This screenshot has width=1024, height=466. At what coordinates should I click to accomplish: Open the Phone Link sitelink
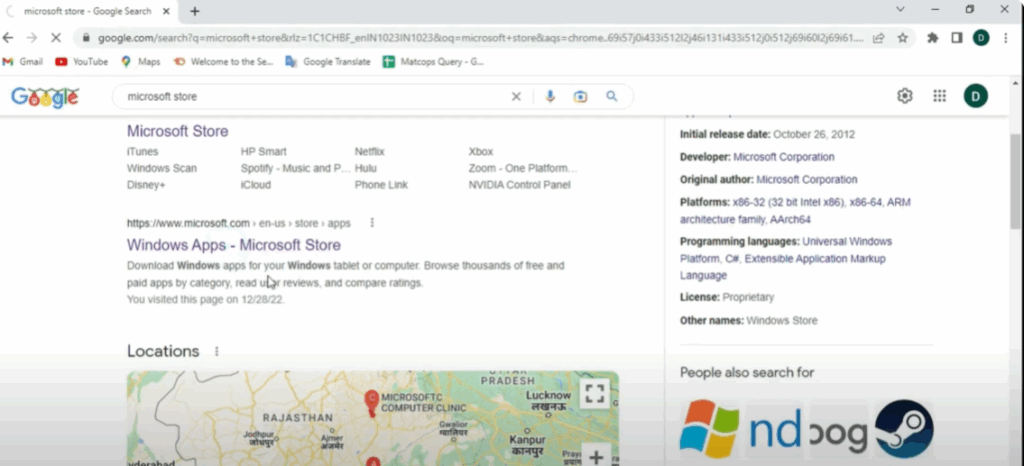[x=381, y=185]
